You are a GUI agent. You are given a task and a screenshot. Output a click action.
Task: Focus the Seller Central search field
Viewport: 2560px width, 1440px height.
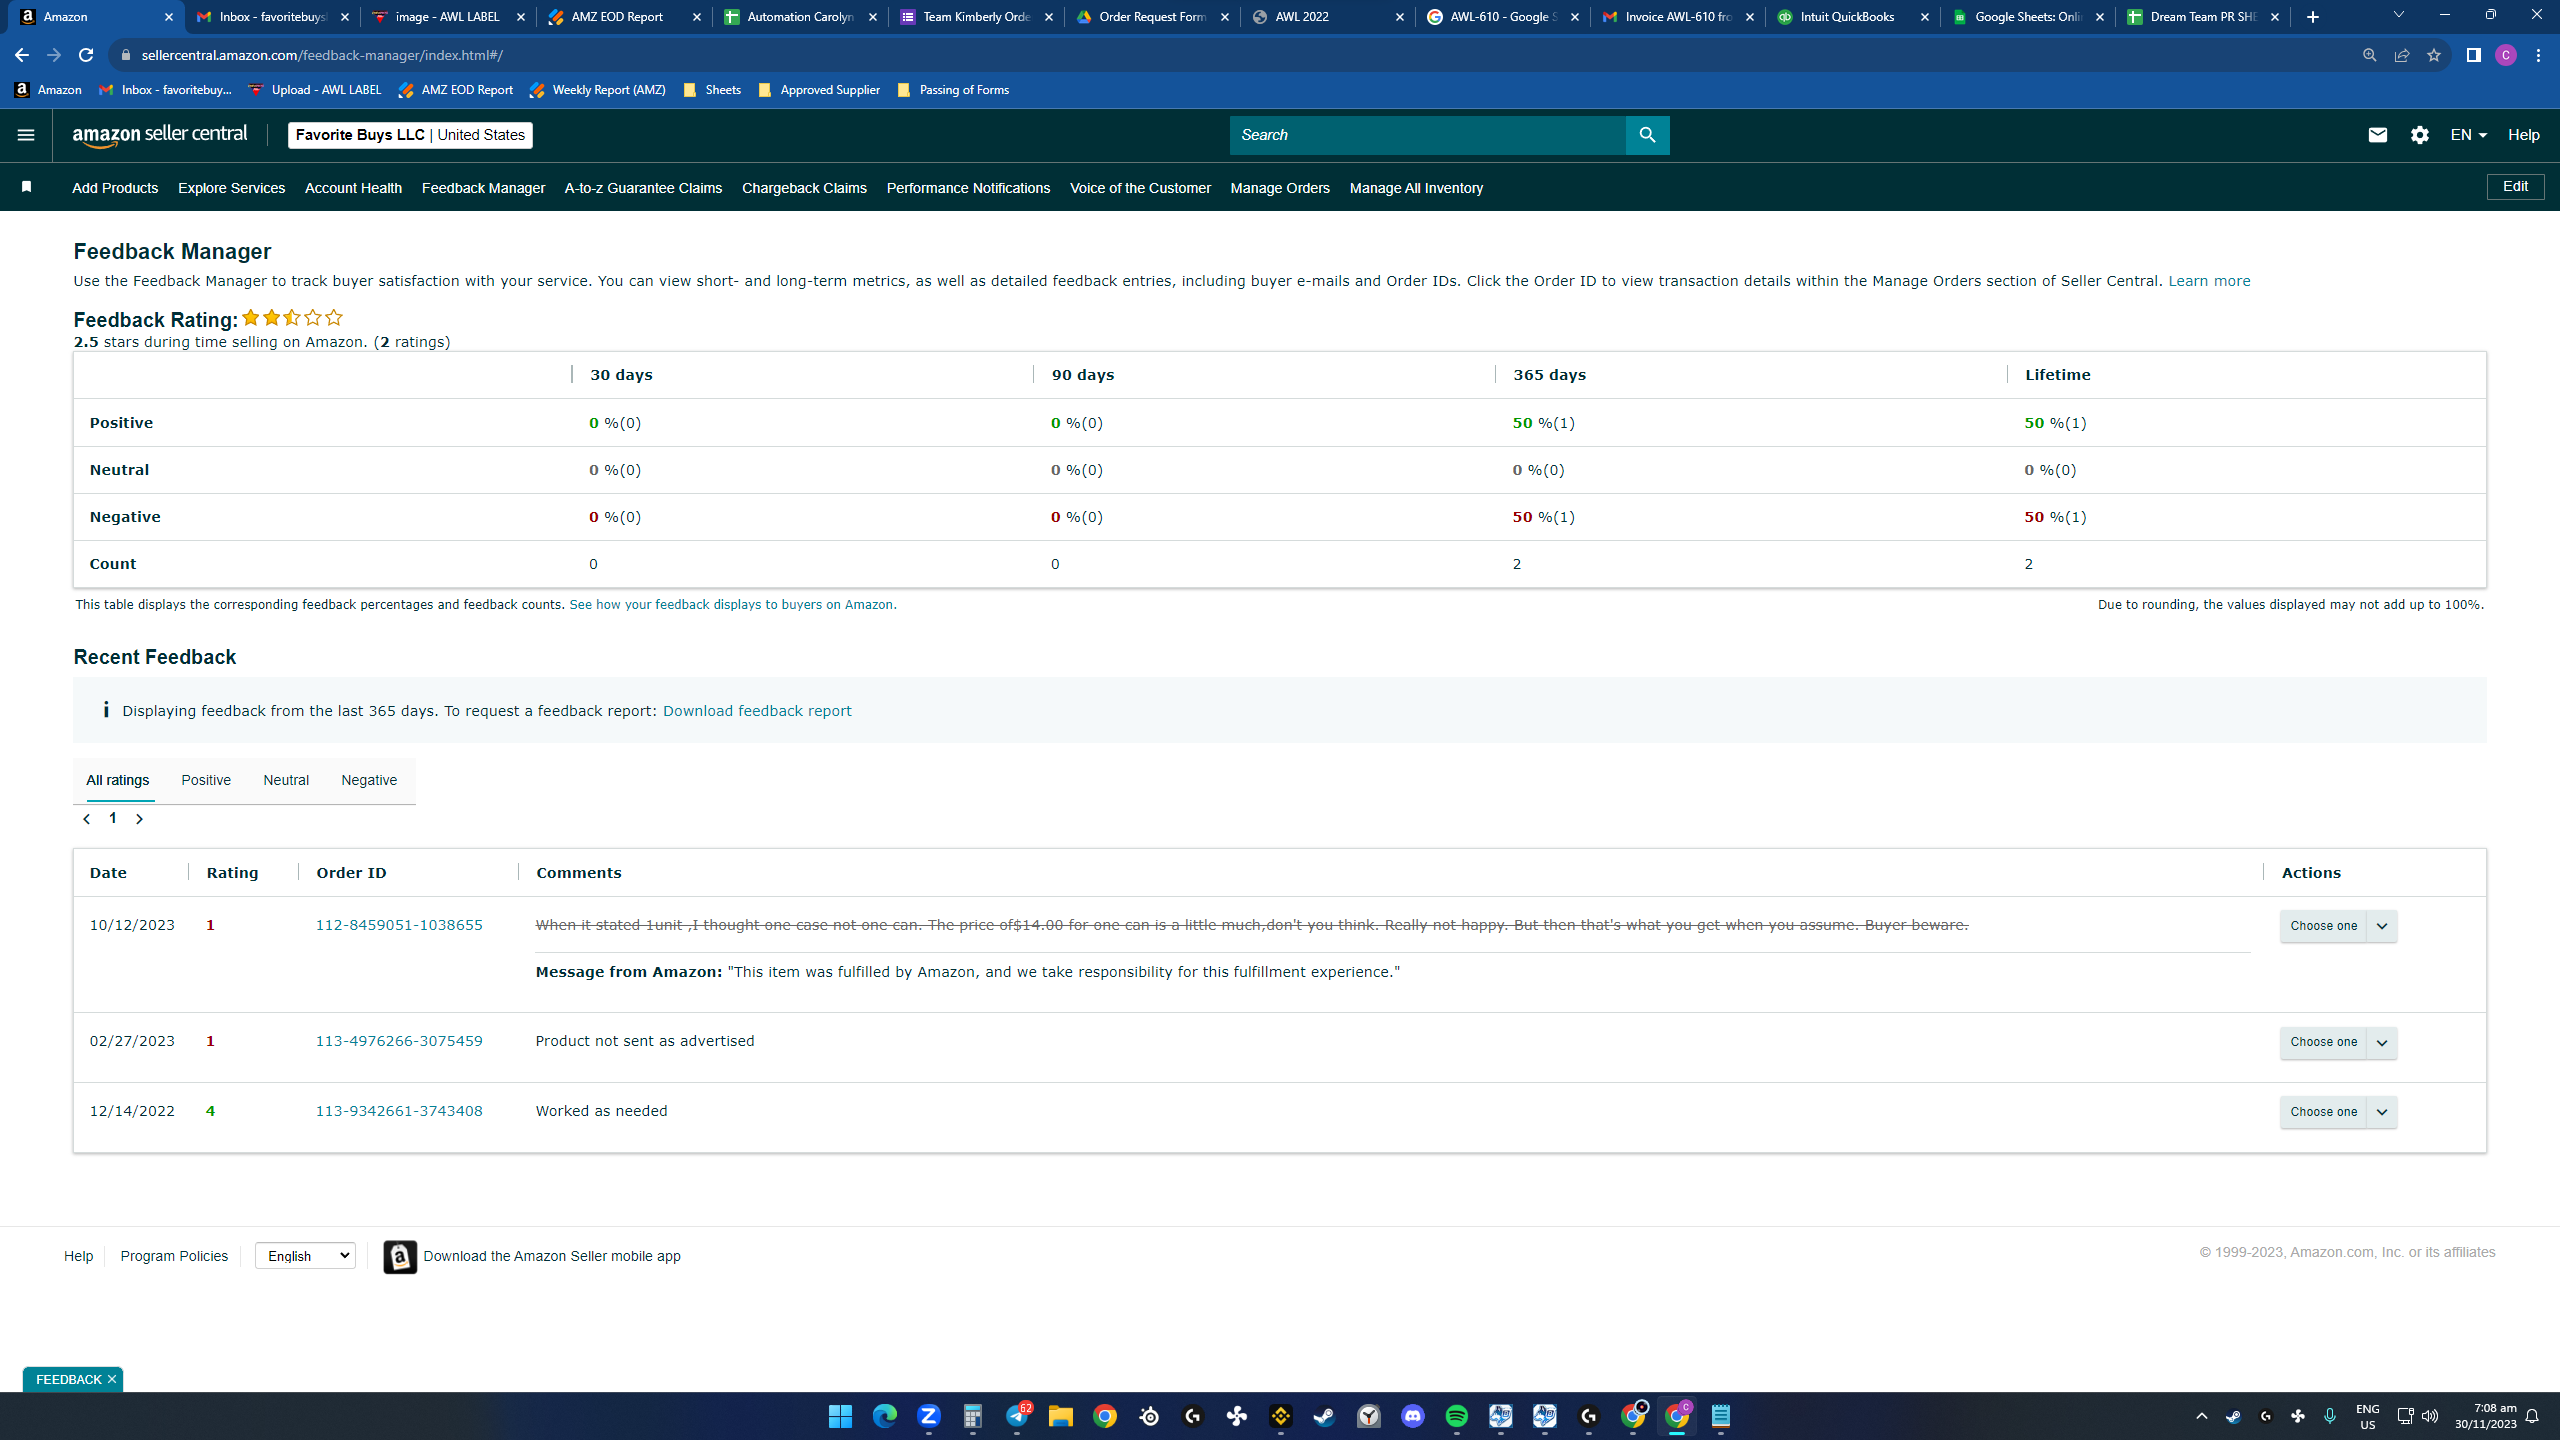(x=1427, y=135)
